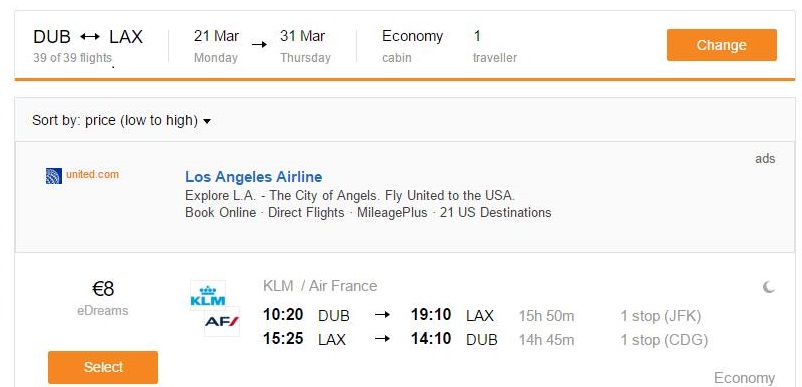Click the KLM airline logo

point(208,295)
